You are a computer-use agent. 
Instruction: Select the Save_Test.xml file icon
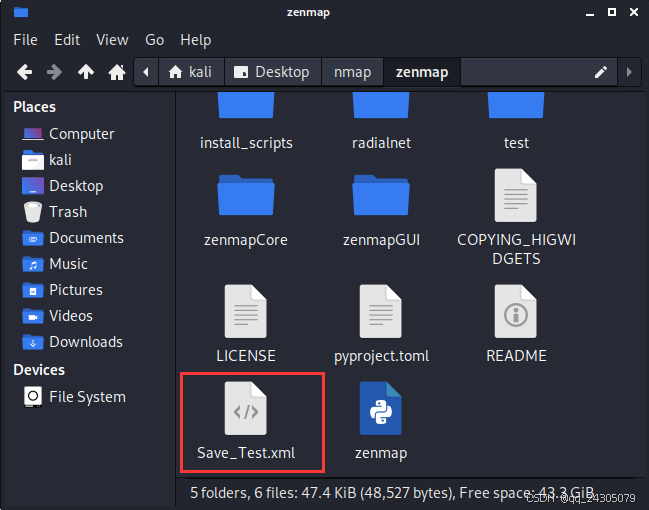246,408
